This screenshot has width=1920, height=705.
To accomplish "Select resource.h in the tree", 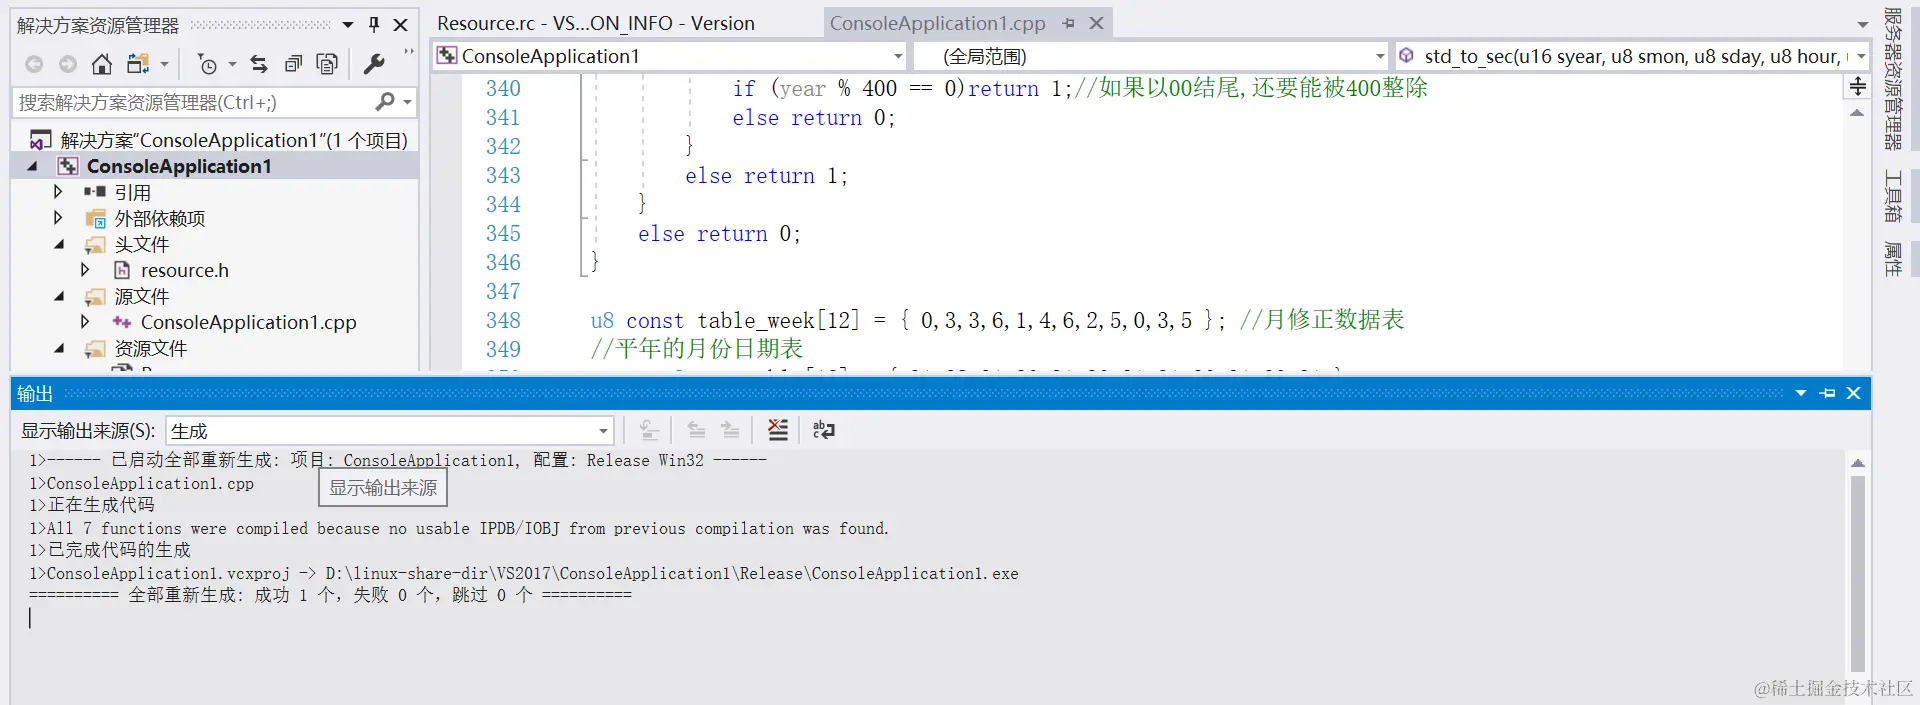I will [x=185, y=270].
